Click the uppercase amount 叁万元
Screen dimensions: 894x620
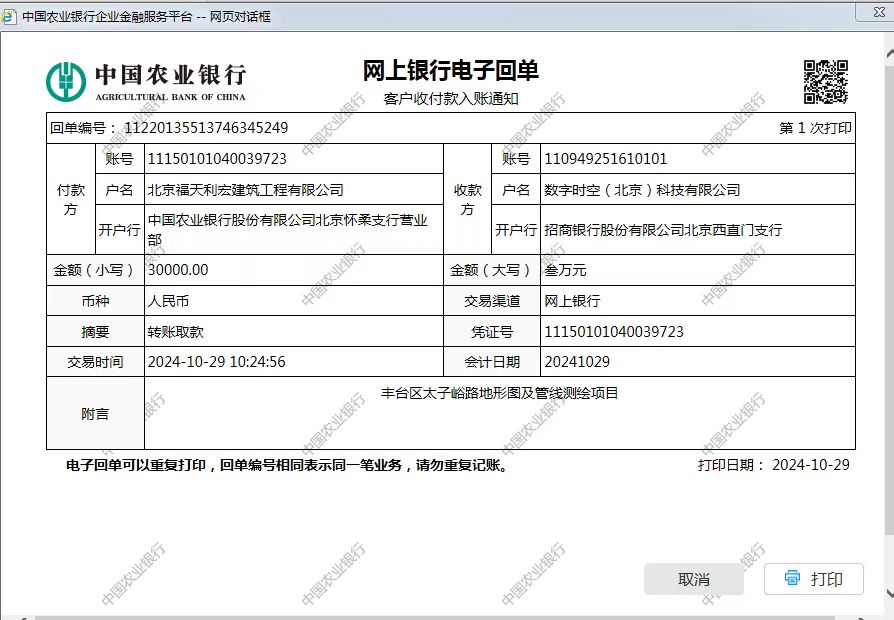564,270
